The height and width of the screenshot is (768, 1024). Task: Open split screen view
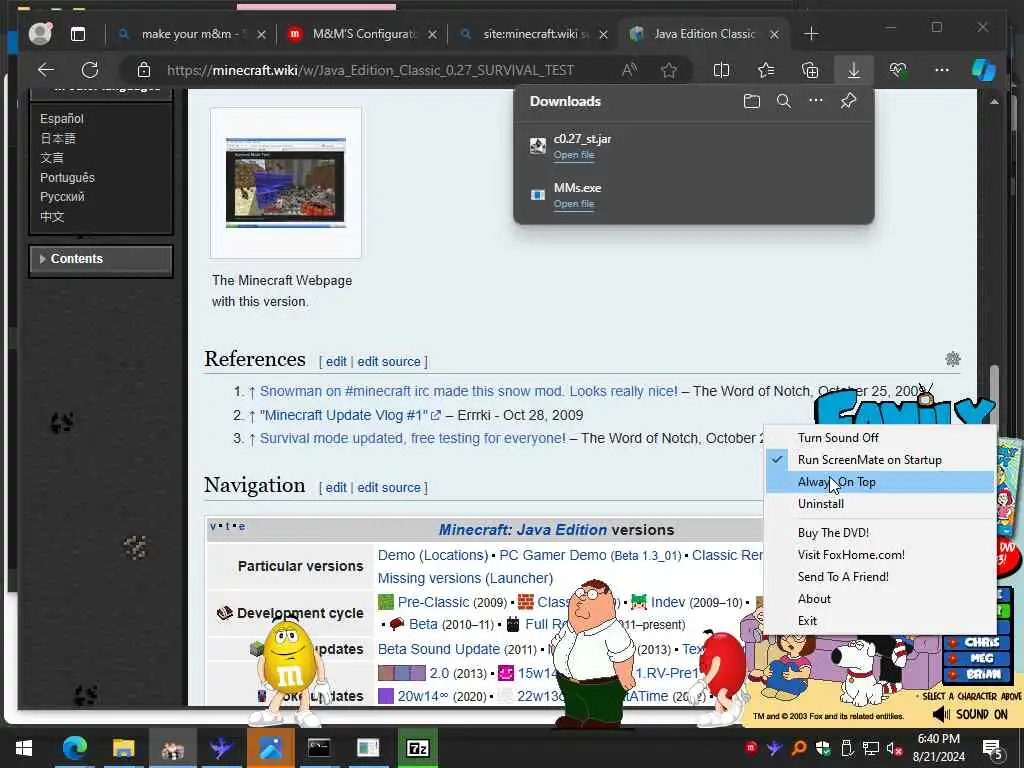point(722,70)
